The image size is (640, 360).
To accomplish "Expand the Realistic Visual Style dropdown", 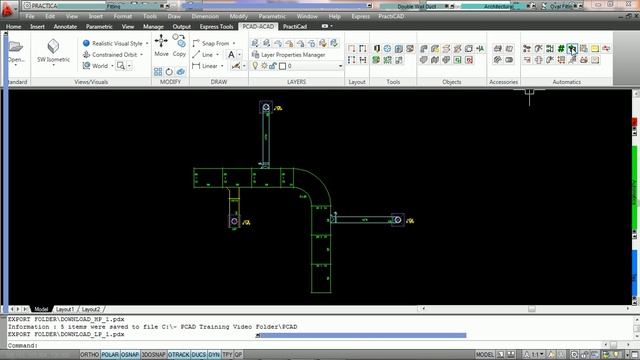I will pyautogui.click(x=147, y=43).
